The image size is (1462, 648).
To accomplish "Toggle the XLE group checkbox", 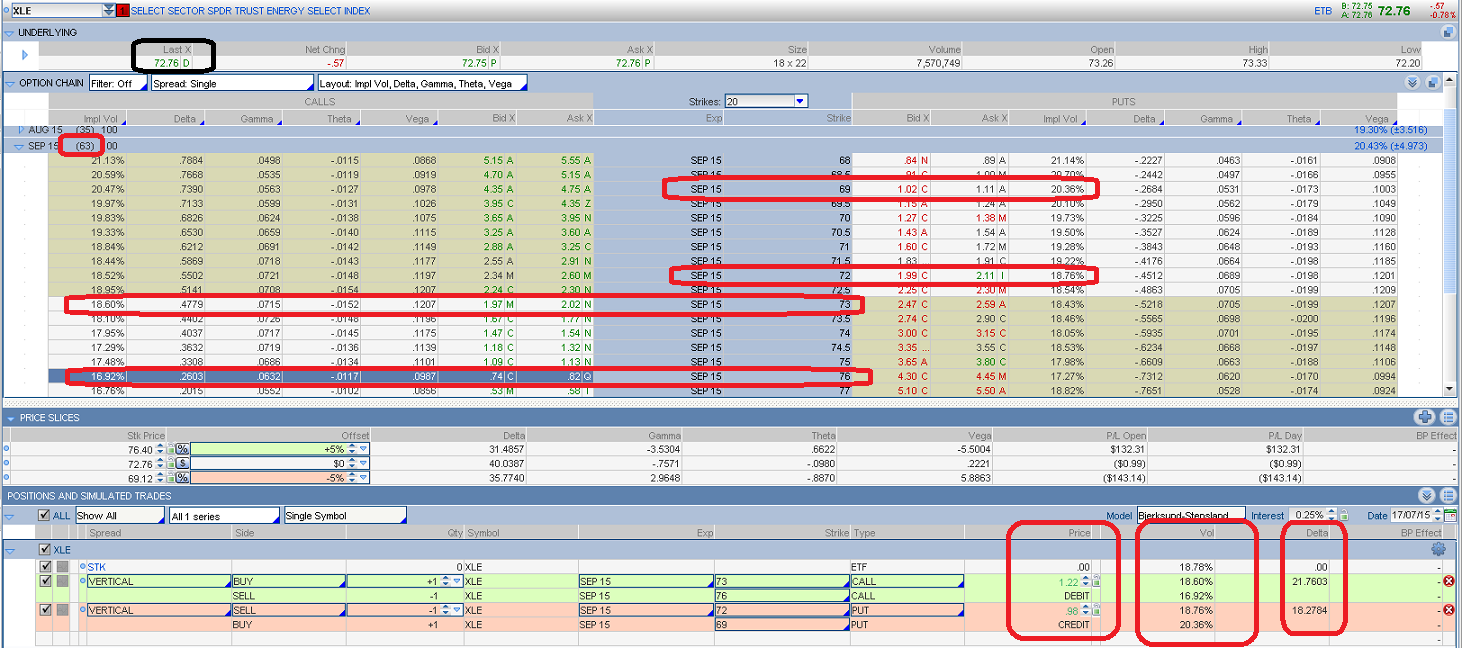I will [44, 549].
